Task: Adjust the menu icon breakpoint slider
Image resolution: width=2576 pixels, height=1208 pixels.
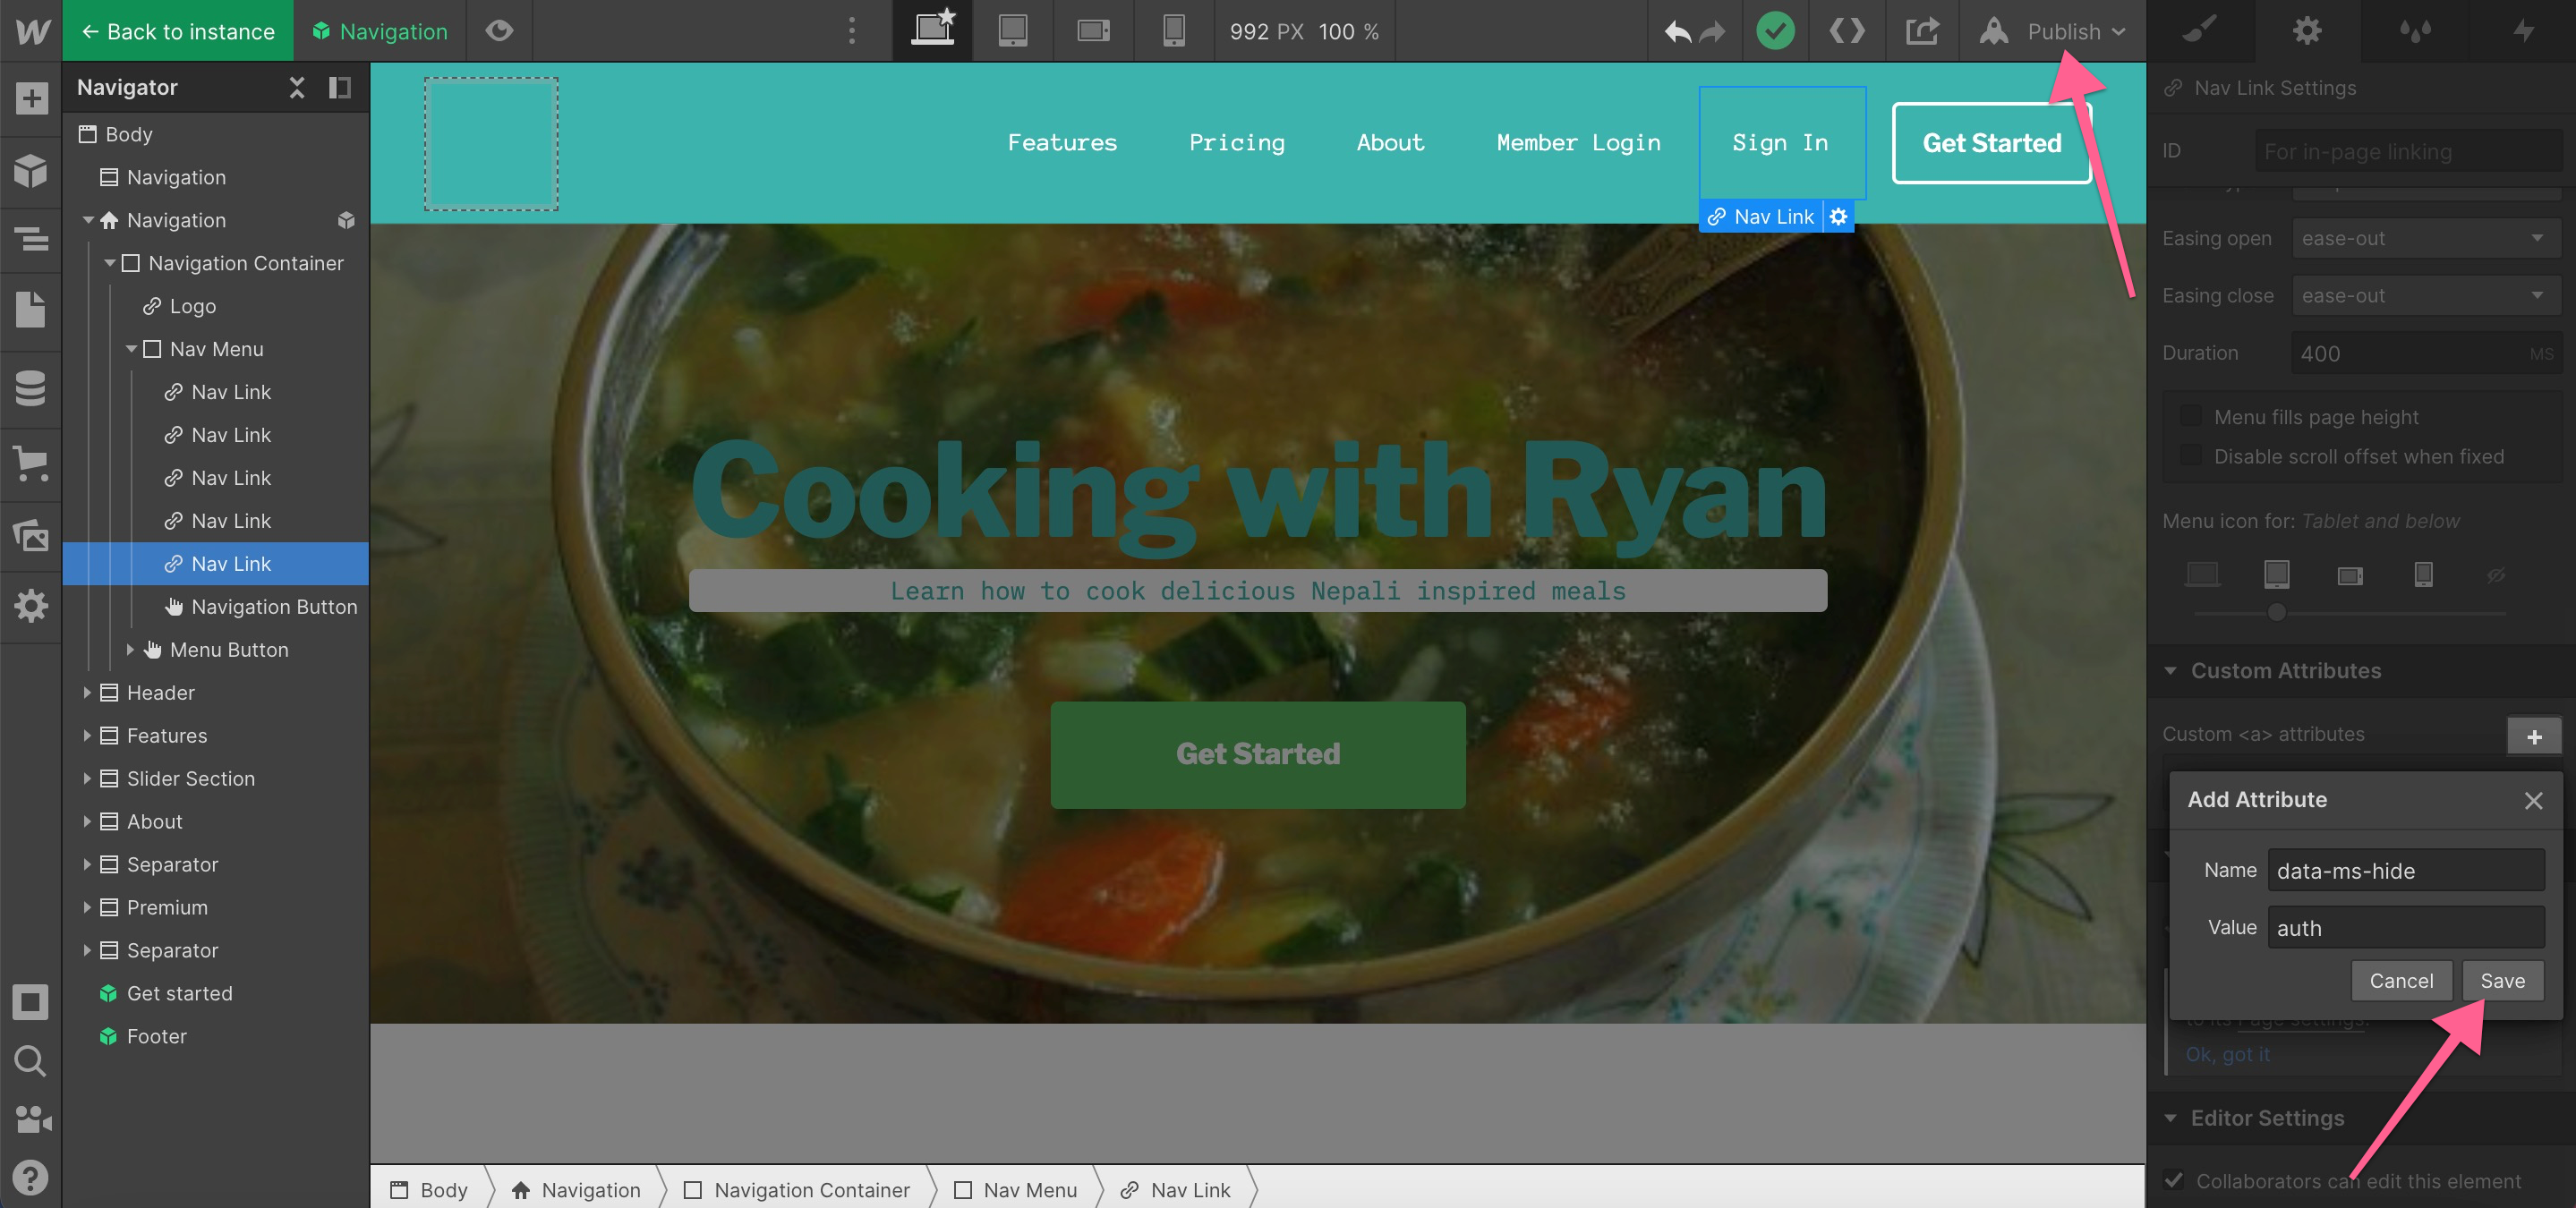Action: [2276, 612]
